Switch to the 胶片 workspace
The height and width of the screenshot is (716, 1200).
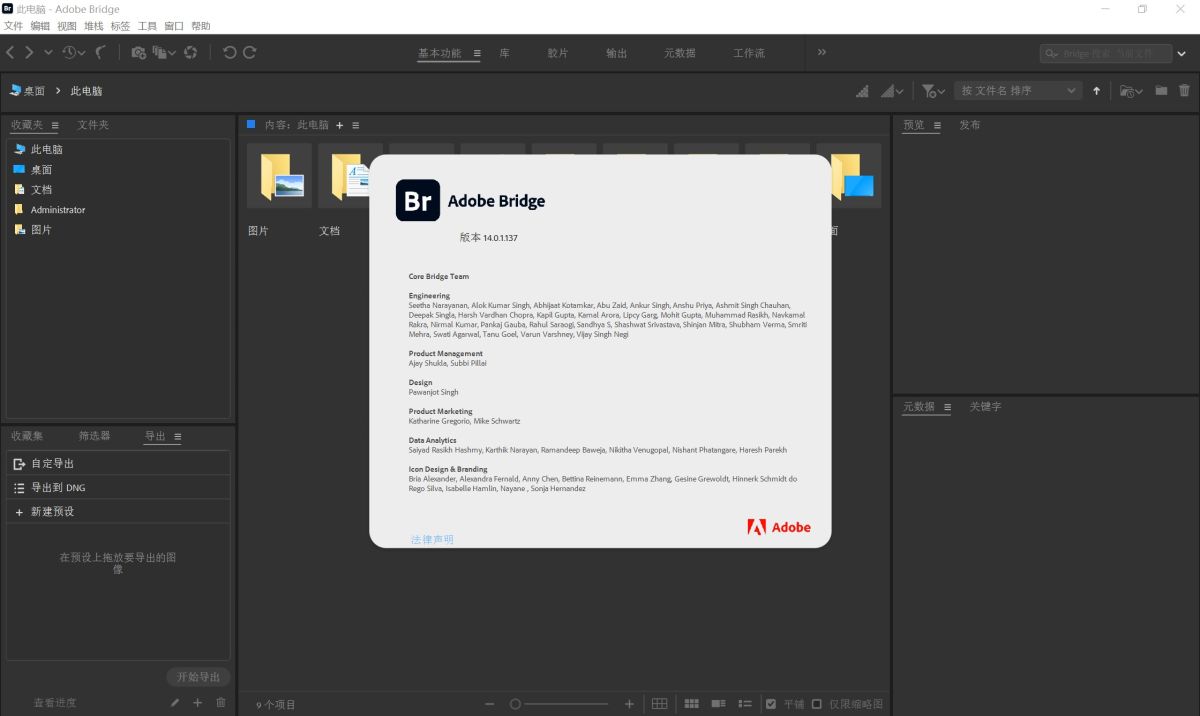[x=558, y=53]
